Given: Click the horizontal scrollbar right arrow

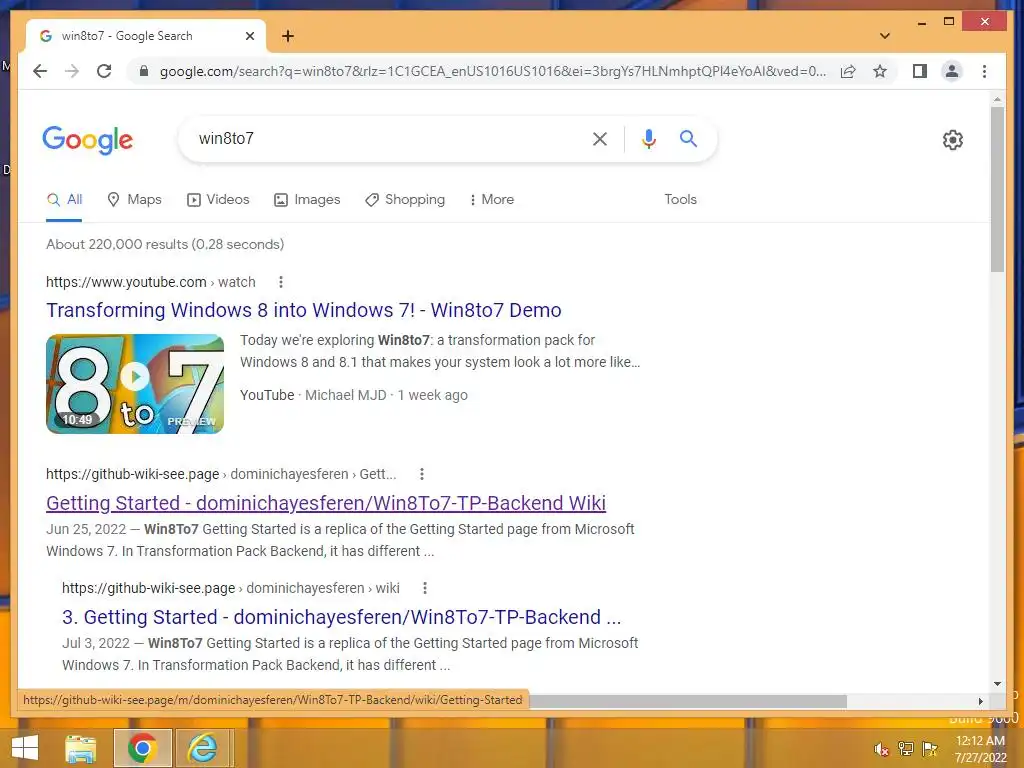Looking at the screenshot, I should click(x=980, y=701).
